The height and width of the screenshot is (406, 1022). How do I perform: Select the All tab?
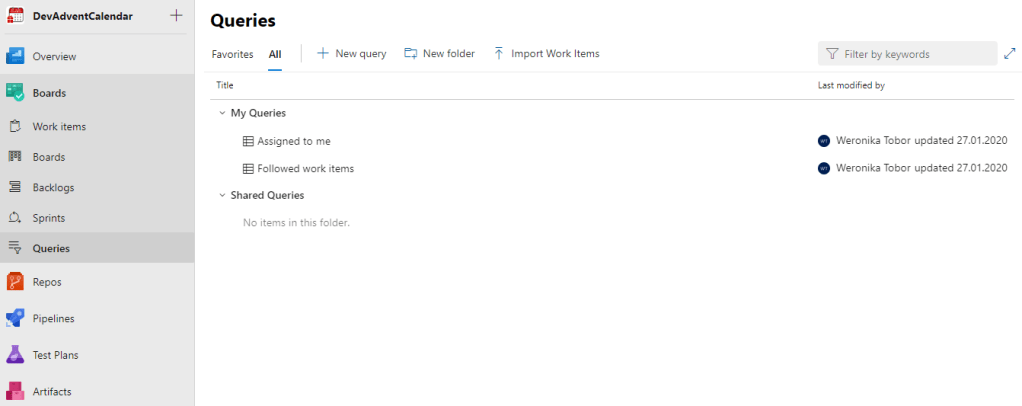click(x=275, y=54)
